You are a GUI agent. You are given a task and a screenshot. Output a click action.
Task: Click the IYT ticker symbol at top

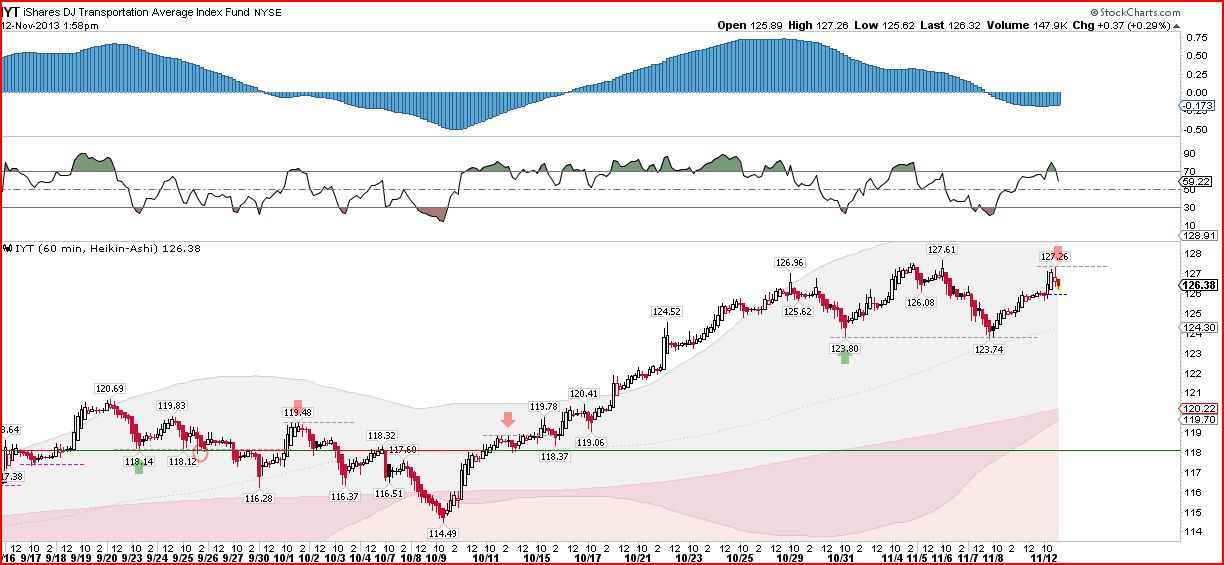pyautogui.click(x=9, y=11)
